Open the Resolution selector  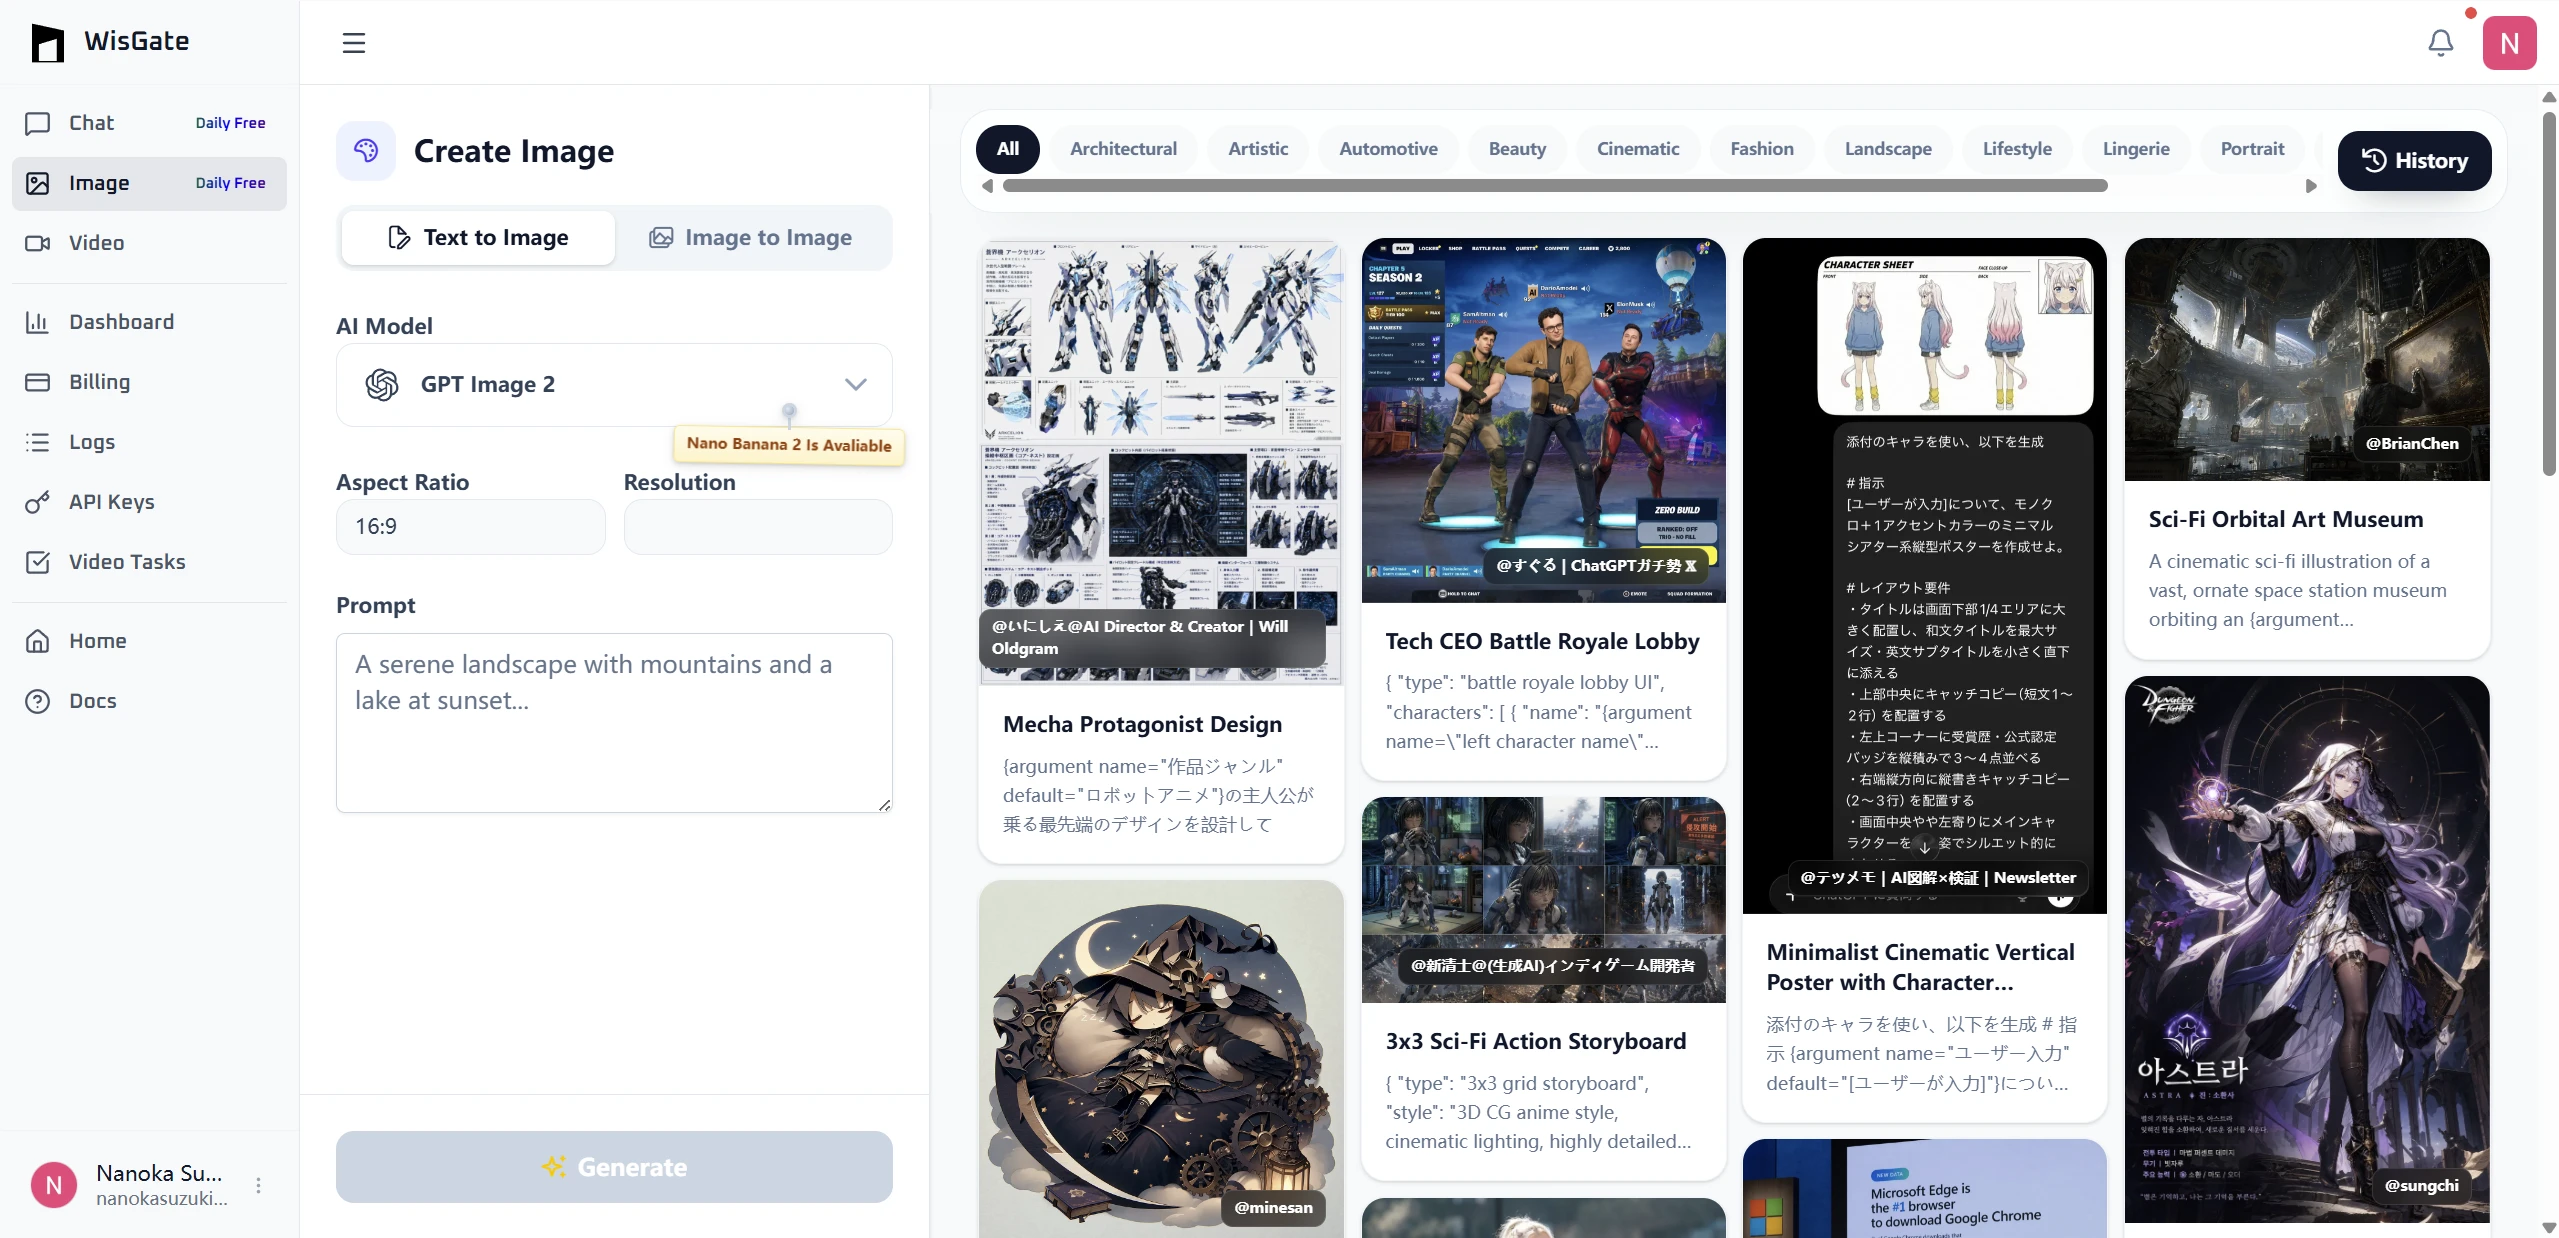tap(758, 527)
